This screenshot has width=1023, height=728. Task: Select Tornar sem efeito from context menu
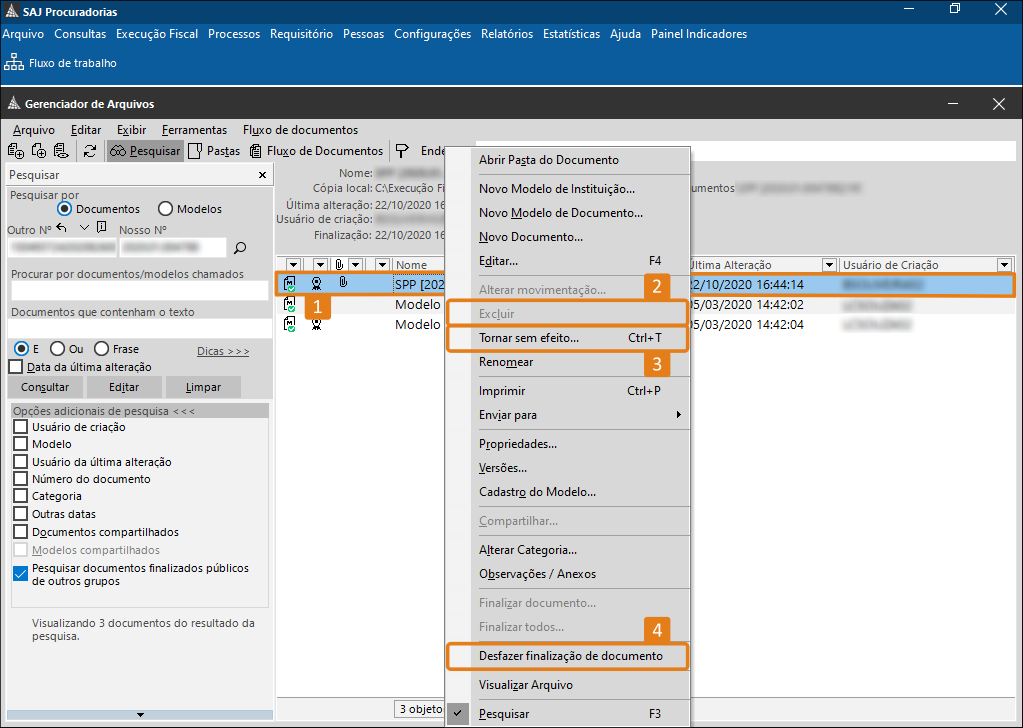(528, 338)
